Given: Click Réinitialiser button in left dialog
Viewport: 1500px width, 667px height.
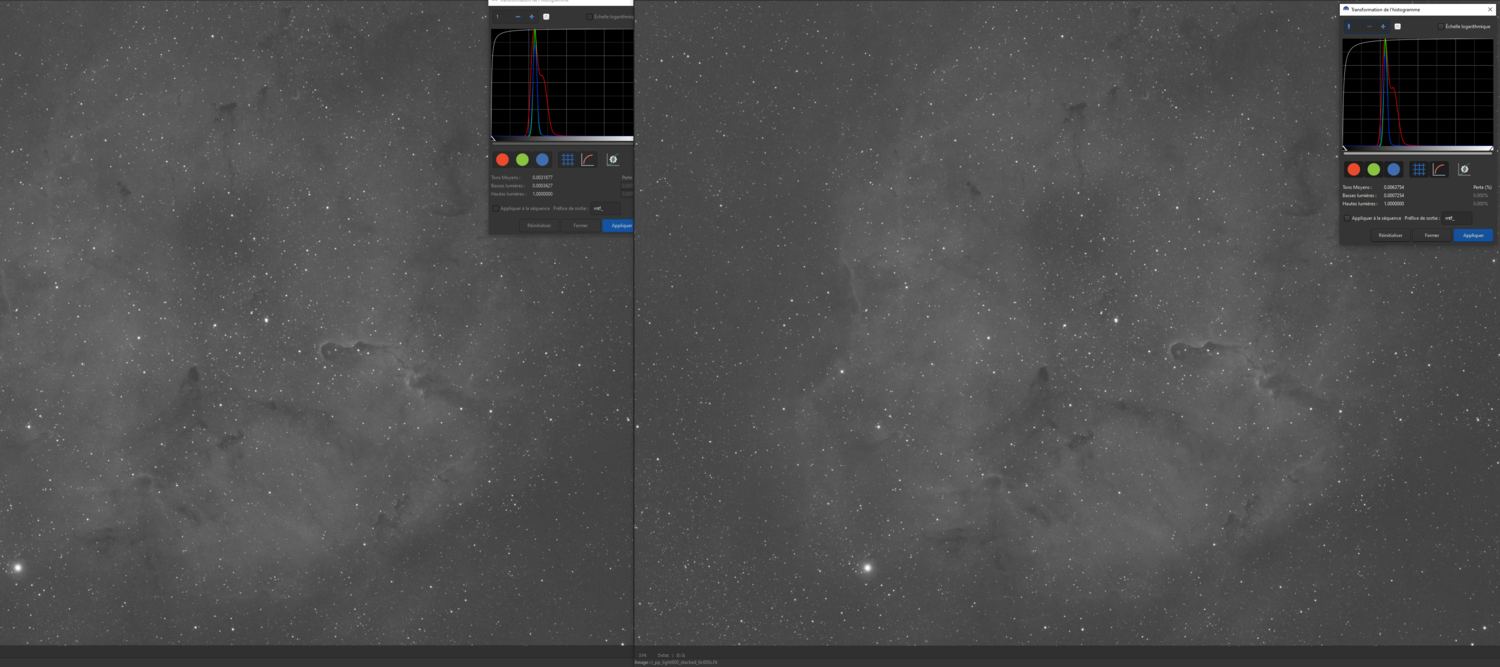Looking at the screenshot, I should pos(539,225).
